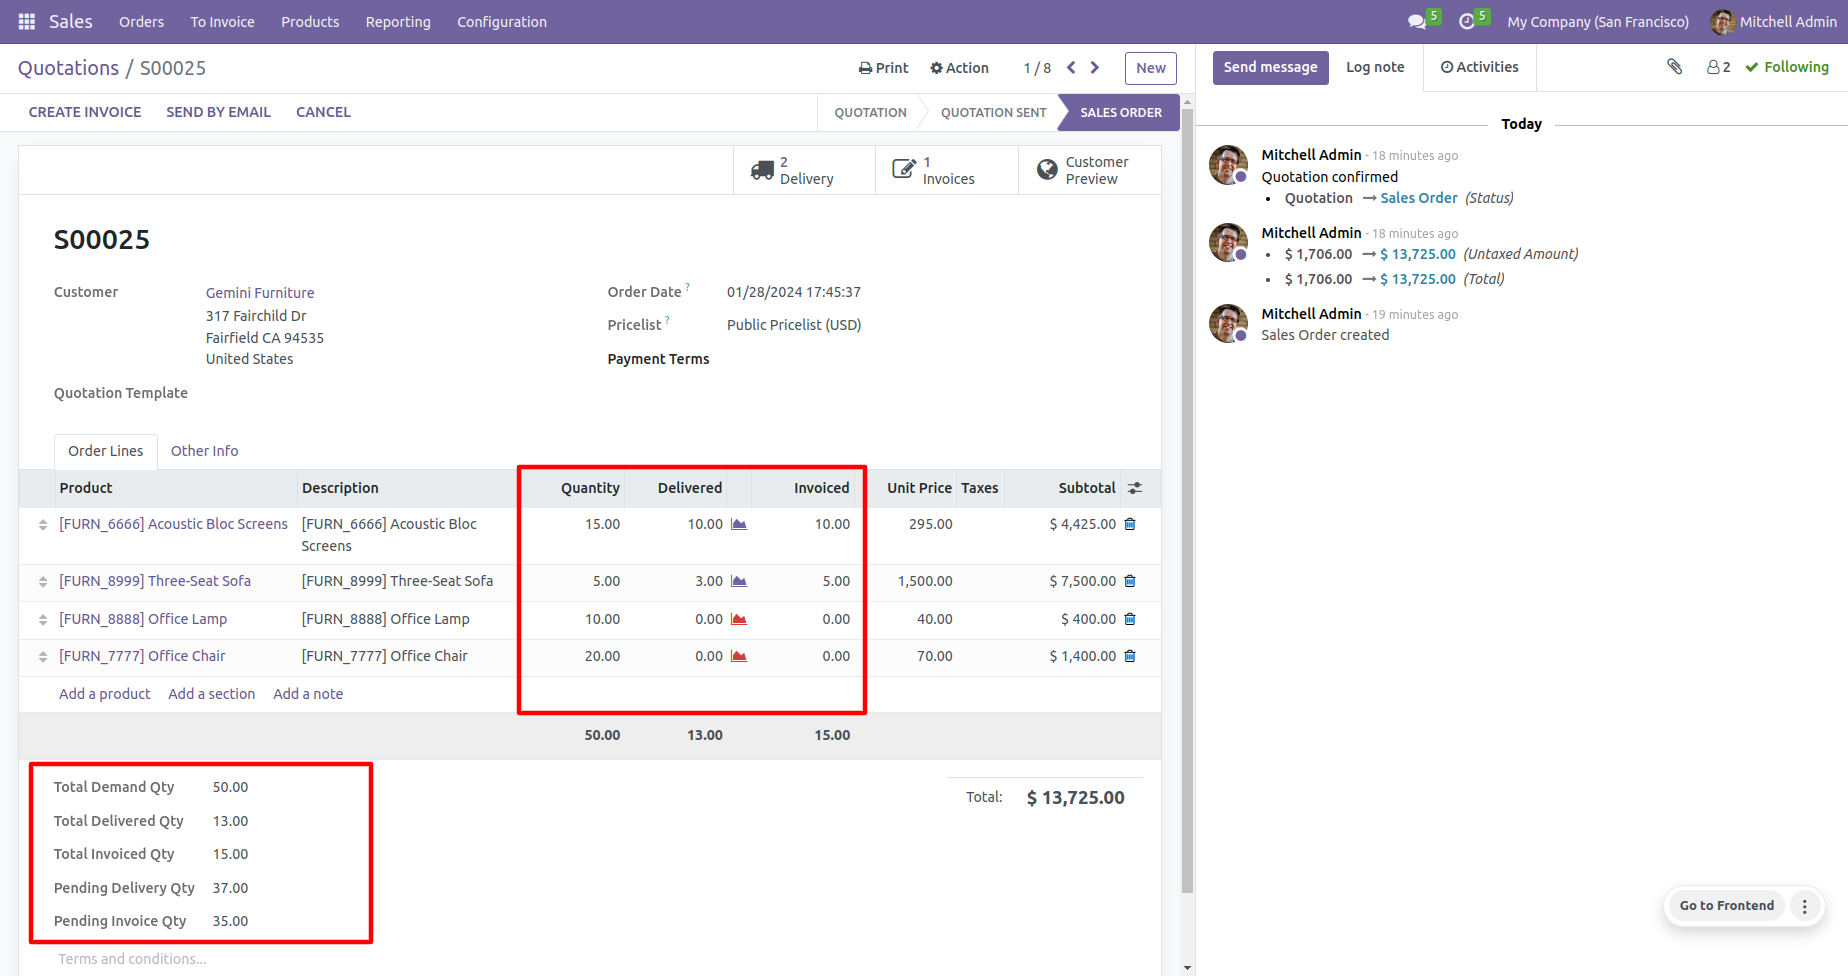Toggle the Following subscription status

pyautogui.click(x=1786, y=67)
